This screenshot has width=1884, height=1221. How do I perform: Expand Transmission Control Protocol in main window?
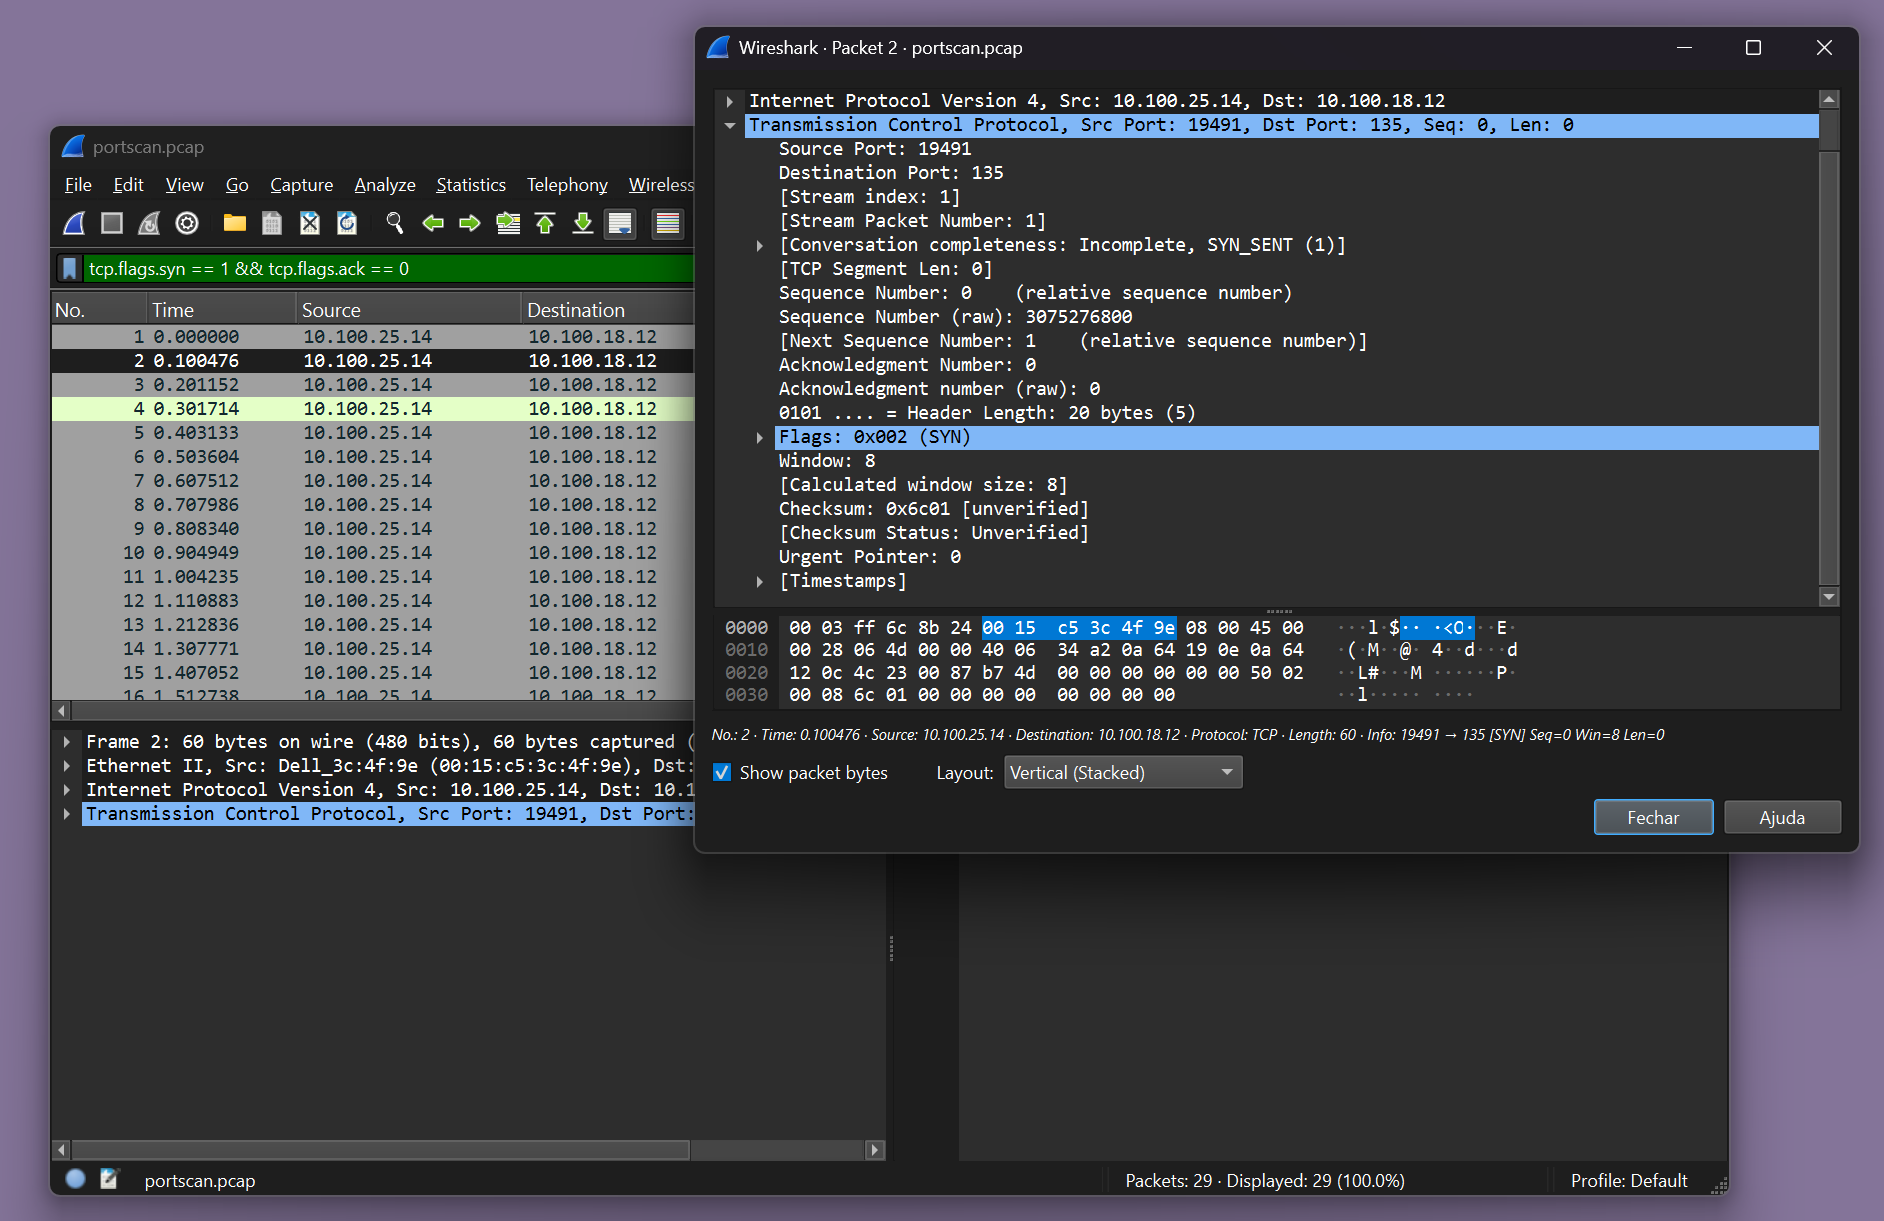point(67,814)
